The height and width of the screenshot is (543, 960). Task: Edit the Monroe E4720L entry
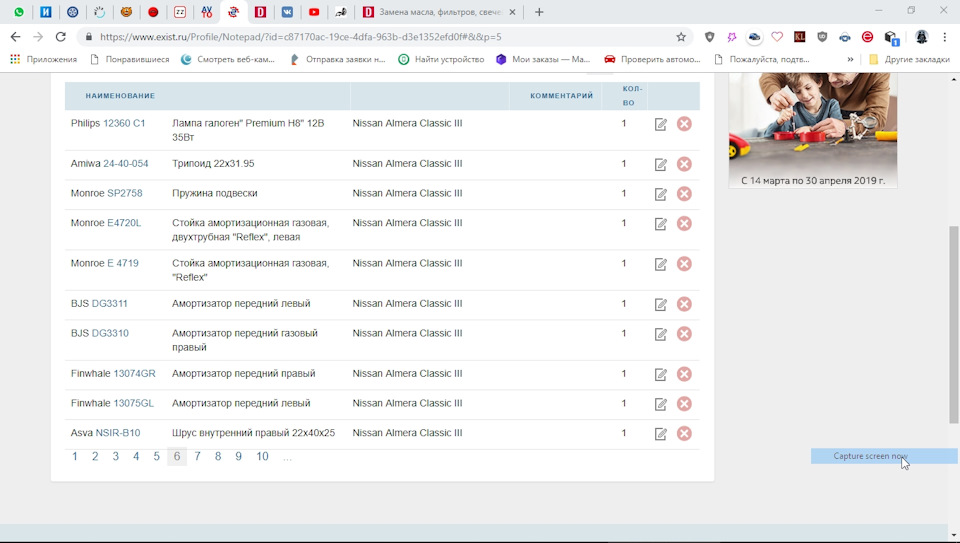[660, 224]
